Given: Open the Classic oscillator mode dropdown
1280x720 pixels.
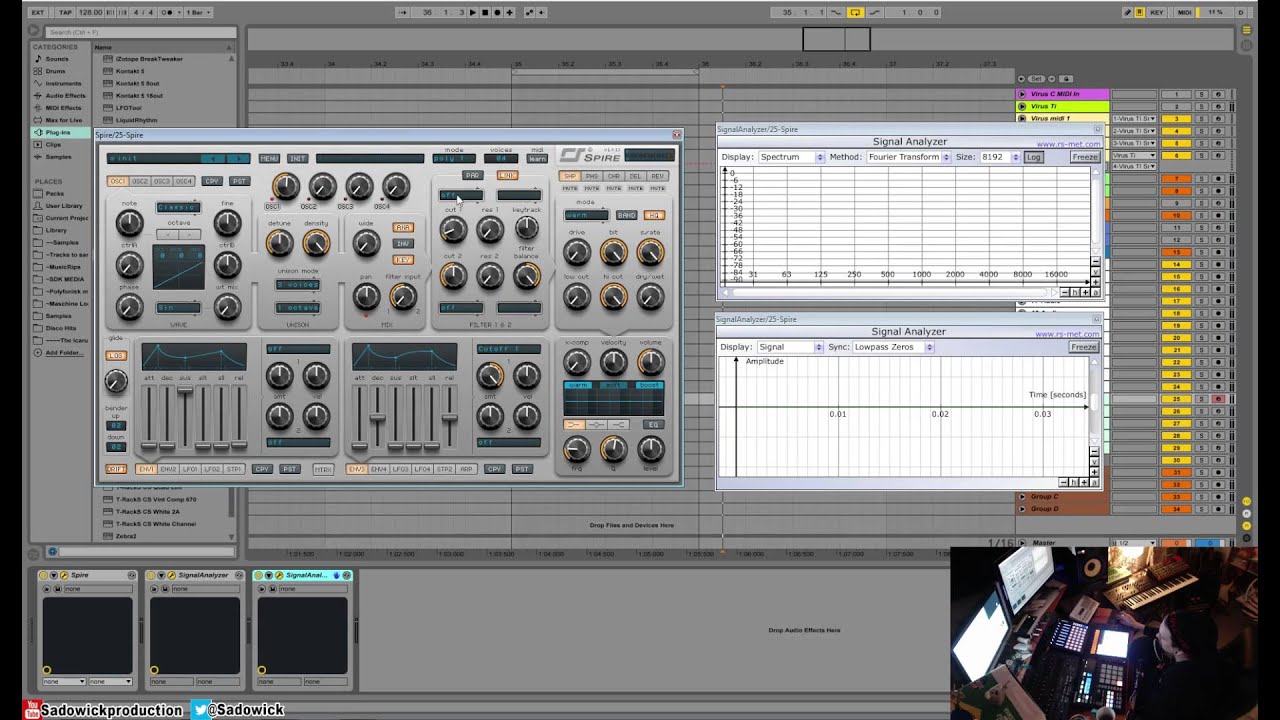Looking at the screenshot, I should tap(178, 207).
